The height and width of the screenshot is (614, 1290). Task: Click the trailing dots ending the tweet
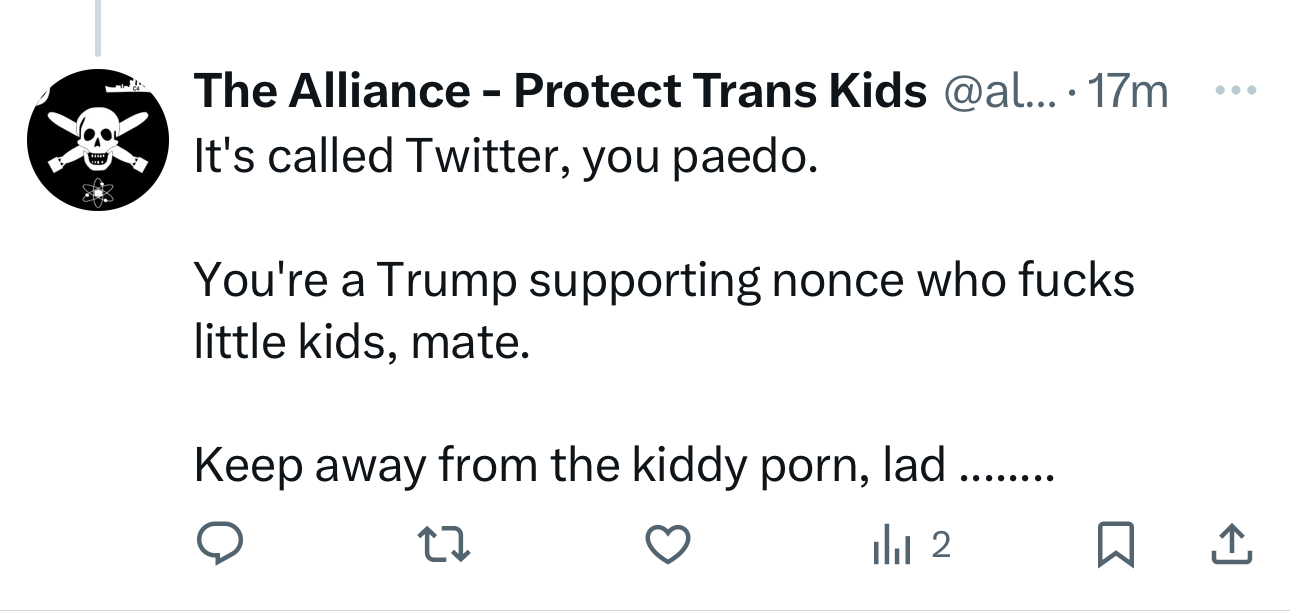click(1005, 472)
